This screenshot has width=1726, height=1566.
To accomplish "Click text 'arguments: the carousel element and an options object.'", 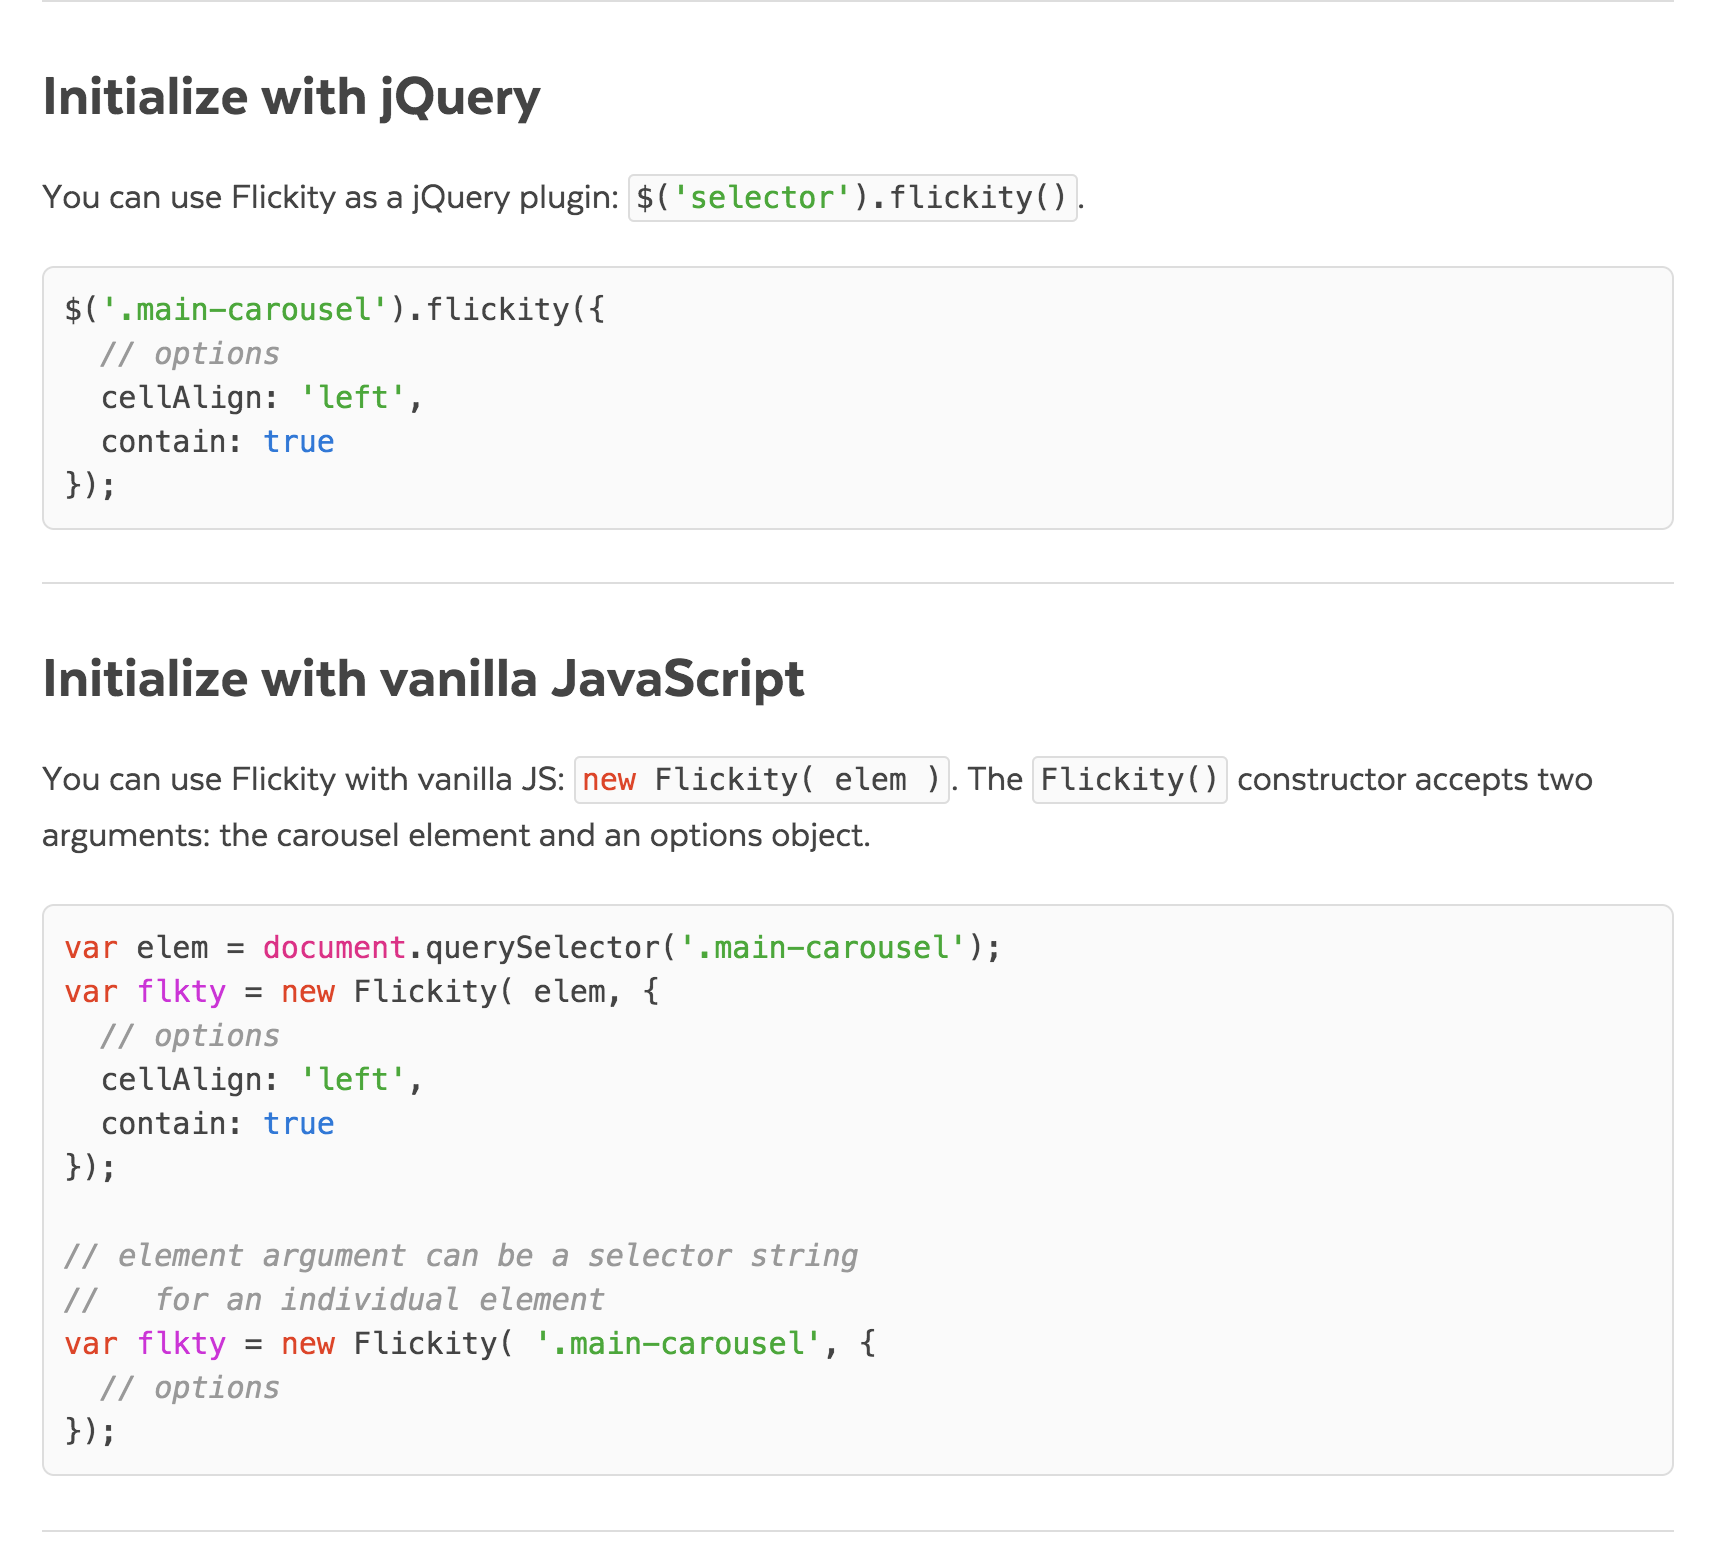I will 456,835.
